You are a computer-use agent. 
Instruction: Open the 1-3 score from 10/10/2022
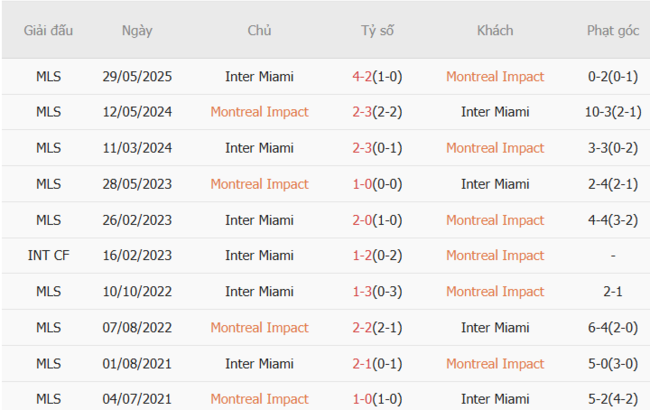click(377, 292)
